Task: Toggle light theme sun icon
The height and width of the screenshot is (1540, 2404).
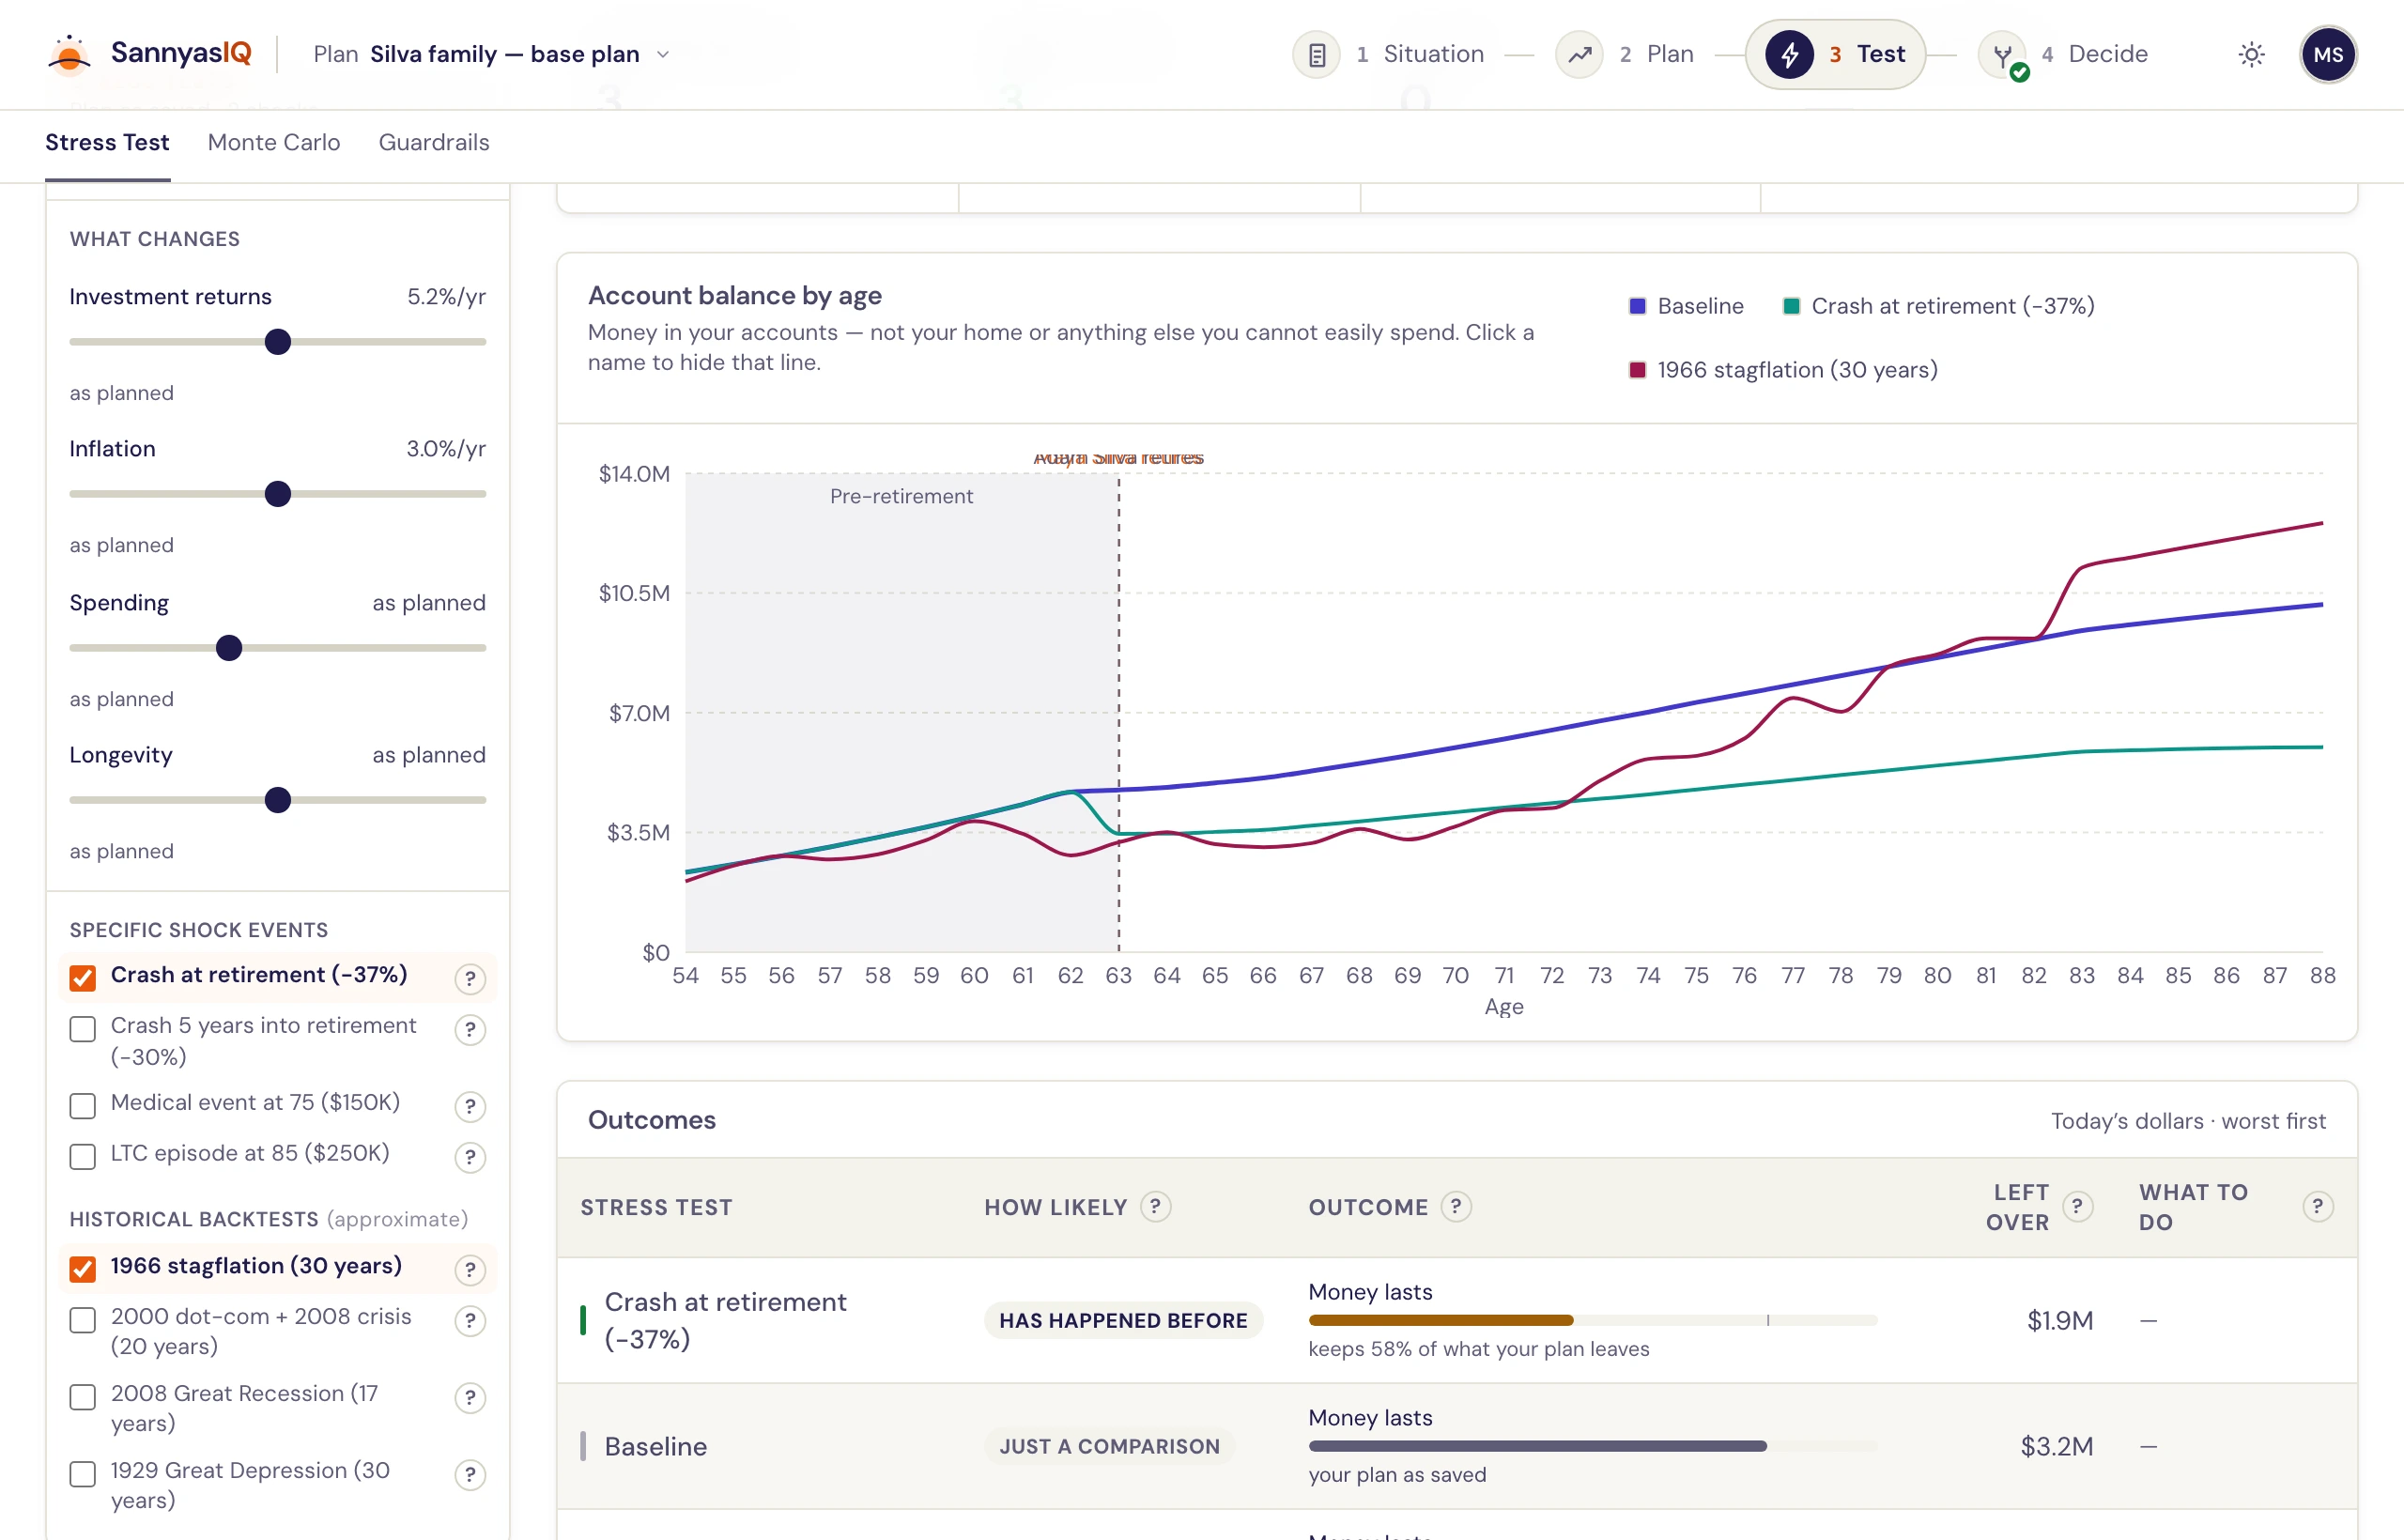Action: pos(2252,55)
